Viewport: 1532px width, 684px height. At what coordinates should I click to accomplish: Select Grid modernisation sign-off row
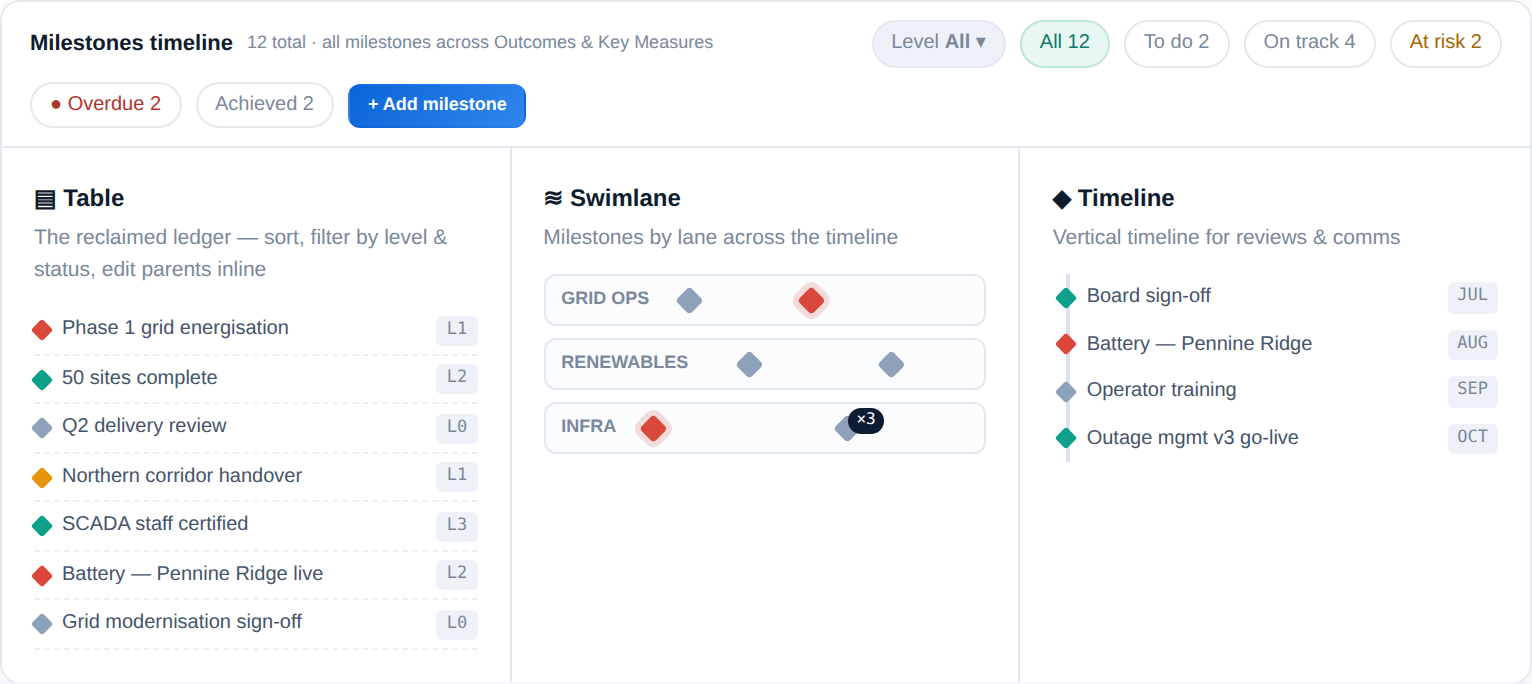256,623
